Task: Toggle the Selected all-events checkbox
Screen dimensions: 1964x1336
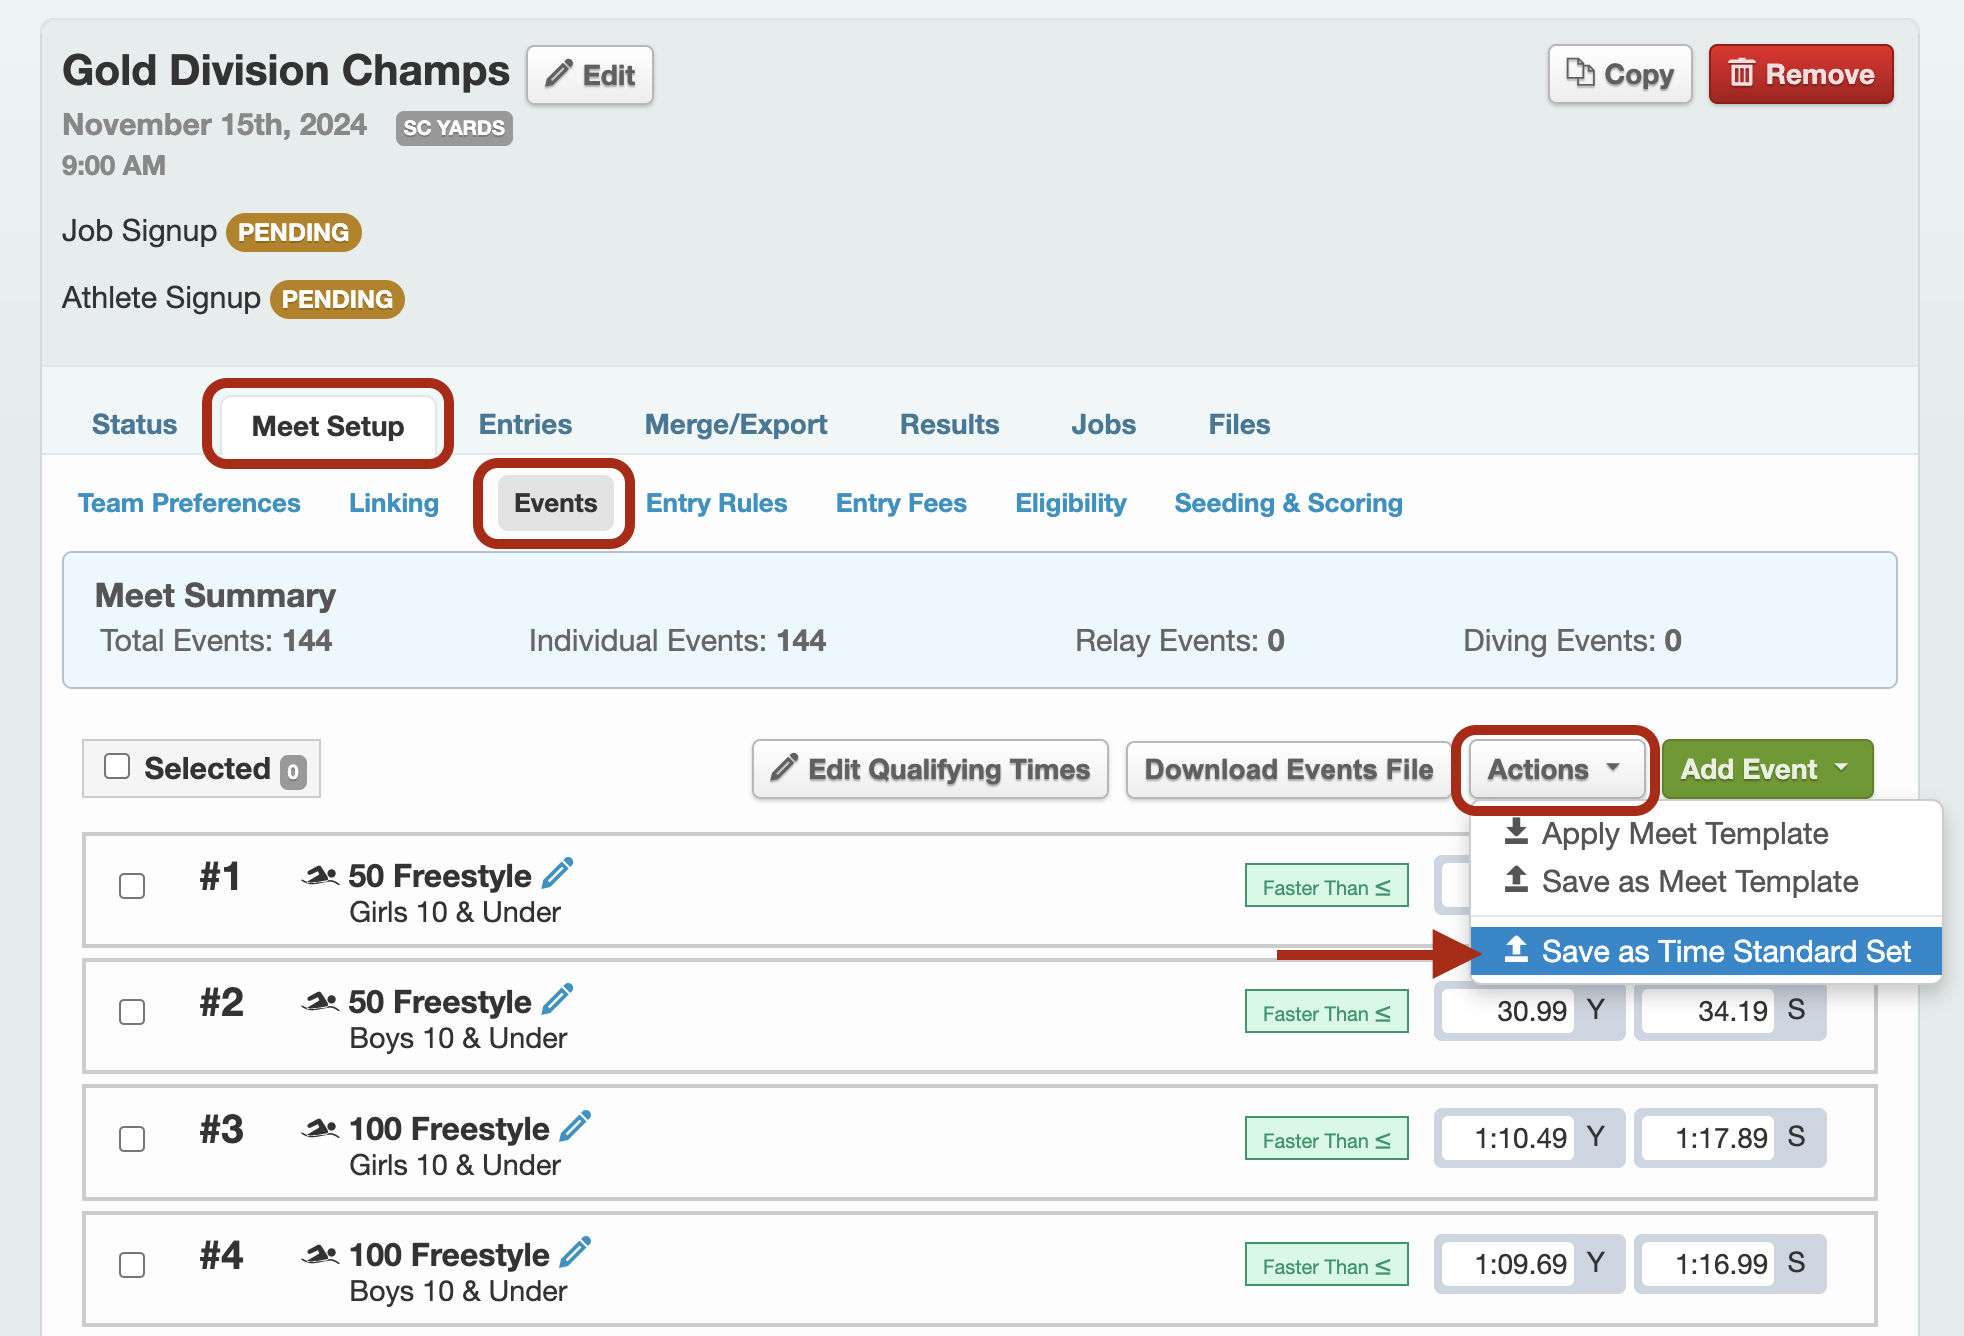Action: (117, 766)
